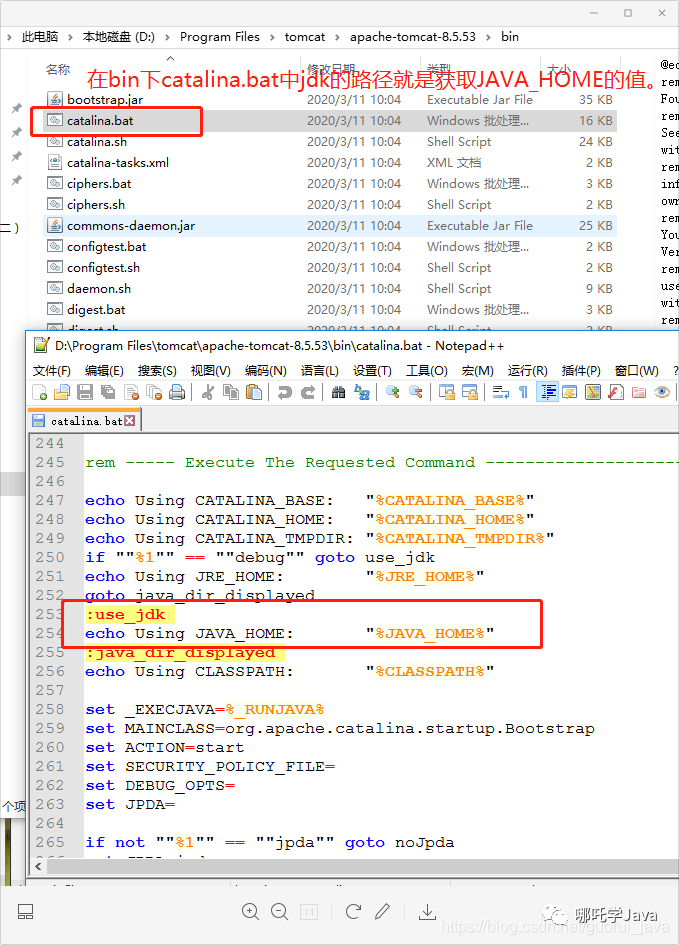Click the image viewer edit pencil icon
This screenshot has width=679, height=945.
pyautogui.click(x=383, y=911)
